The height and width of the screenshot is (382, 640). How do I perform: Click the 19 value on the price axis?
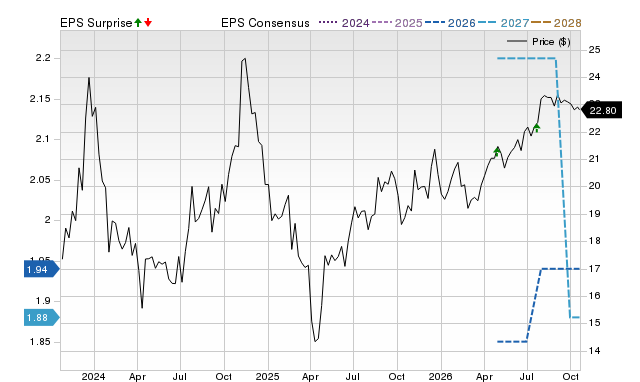coord(594,213)
